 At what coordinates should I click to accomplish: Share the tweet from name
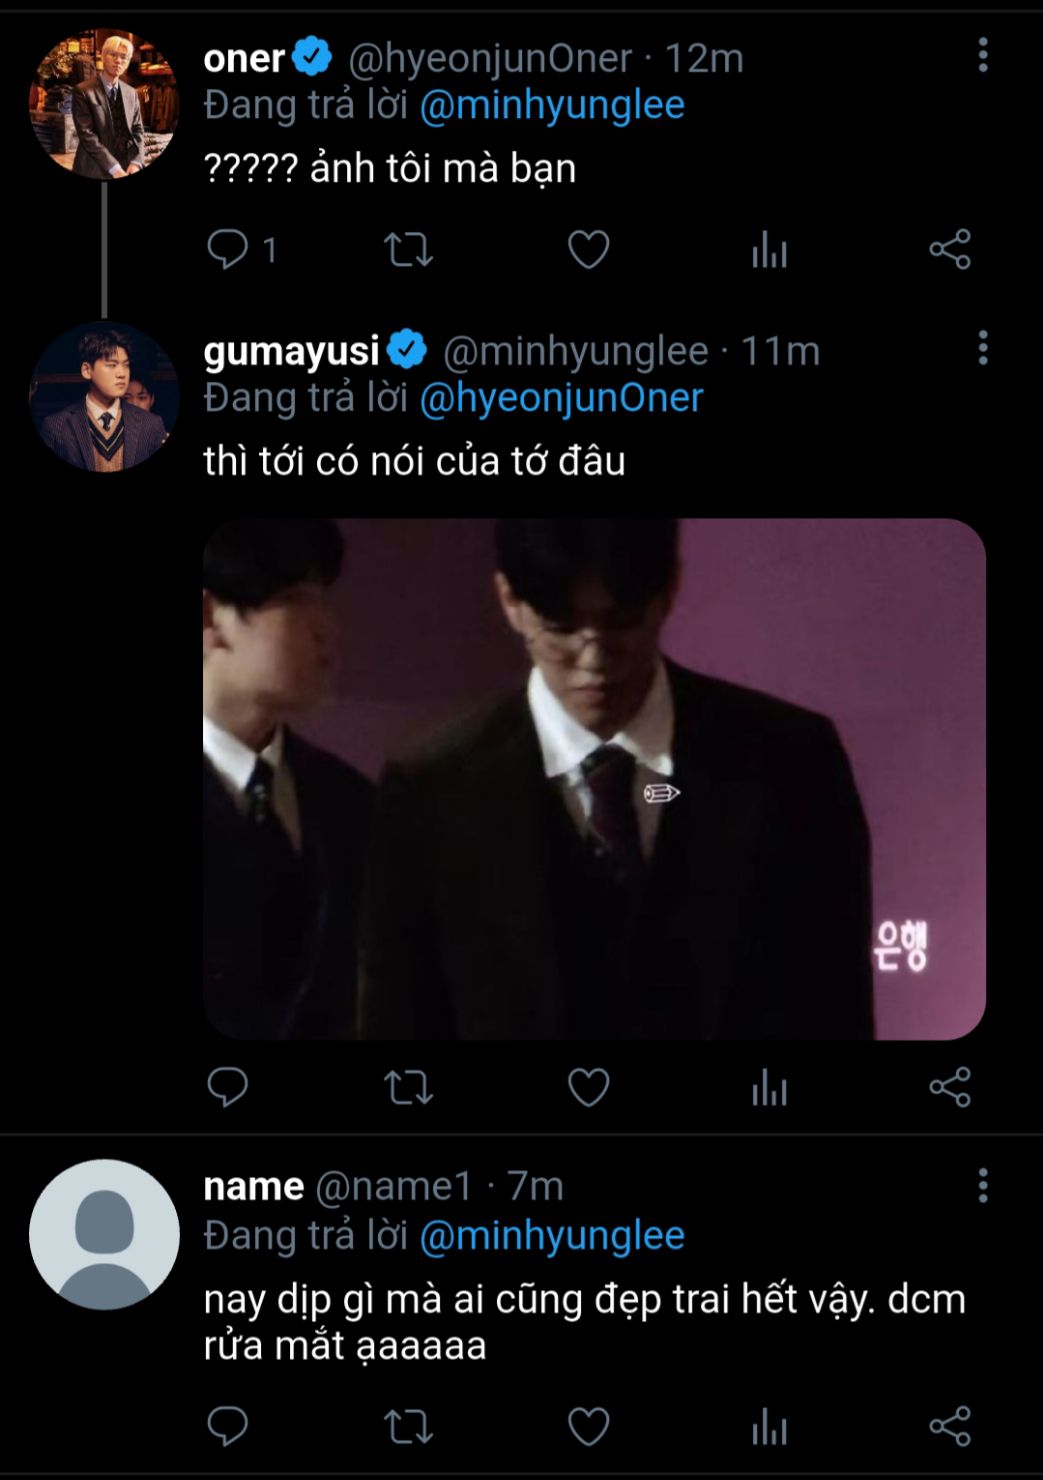pyautogui.click(x=949, y=1426)
